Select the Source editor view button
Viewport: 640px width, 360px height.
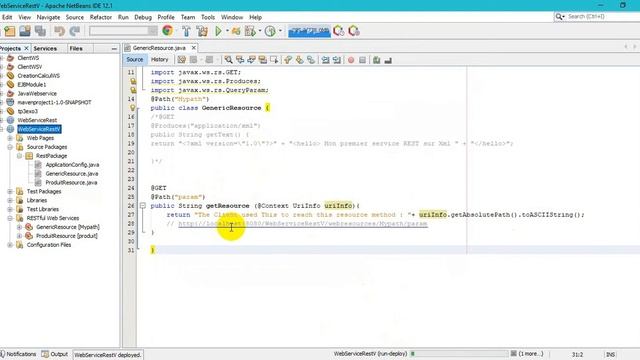point(135,60)
